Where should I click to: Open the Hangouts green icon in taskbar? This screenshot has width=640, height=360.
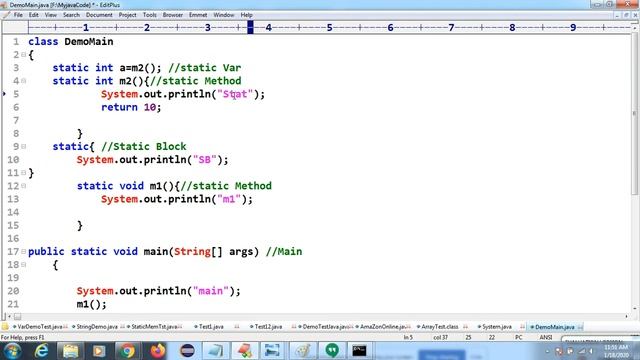click(332, 351)
